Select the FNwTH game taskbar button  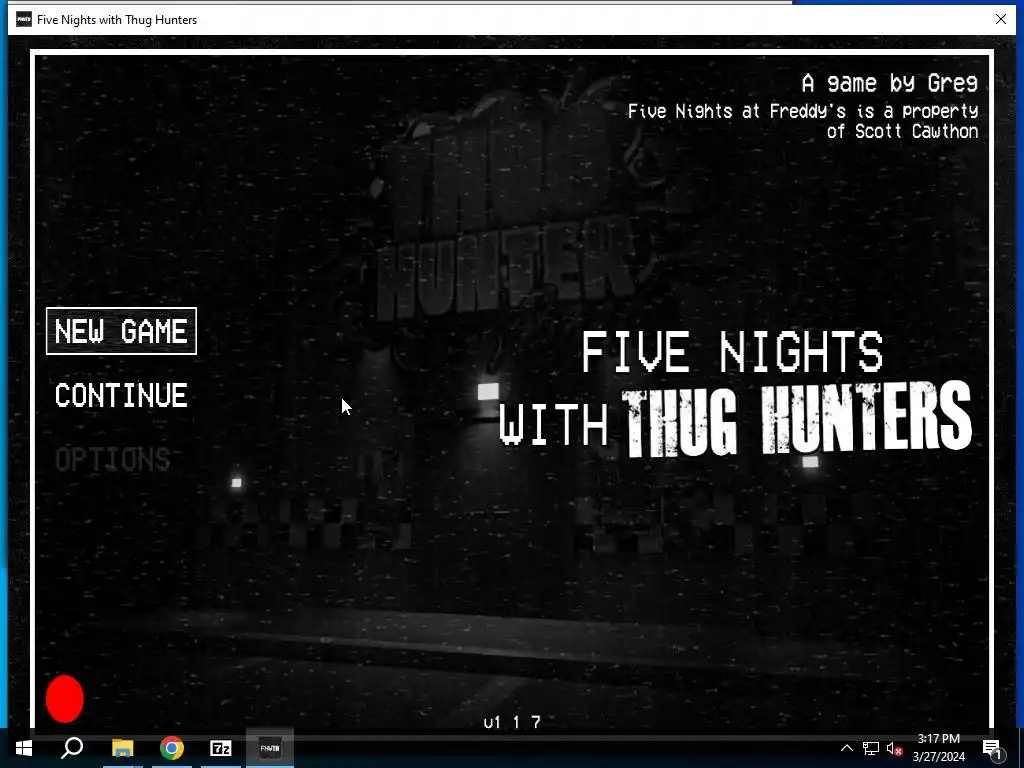pyautogui.click(x=270, y=748)
